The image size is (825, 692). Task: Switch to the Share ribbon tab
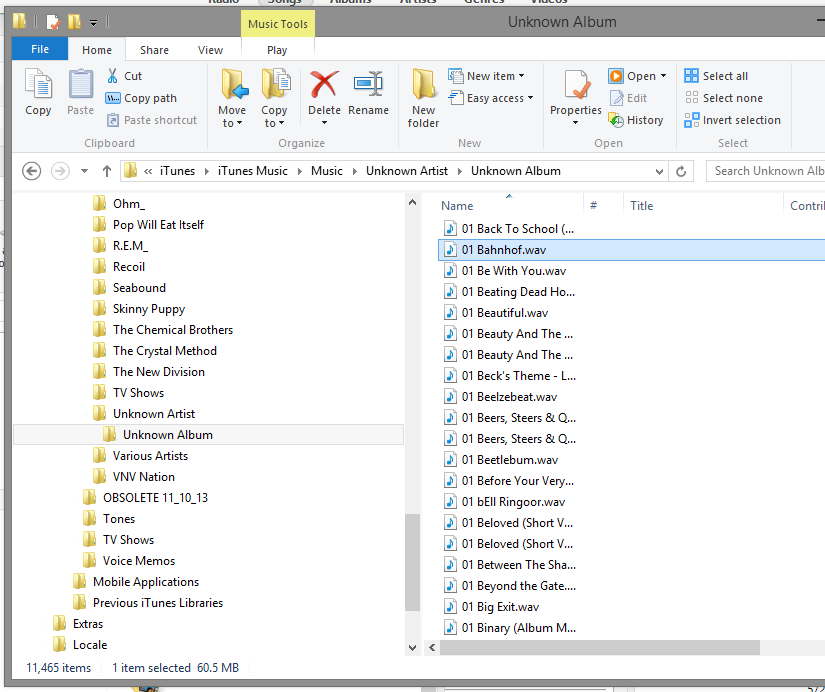[154, 50]
